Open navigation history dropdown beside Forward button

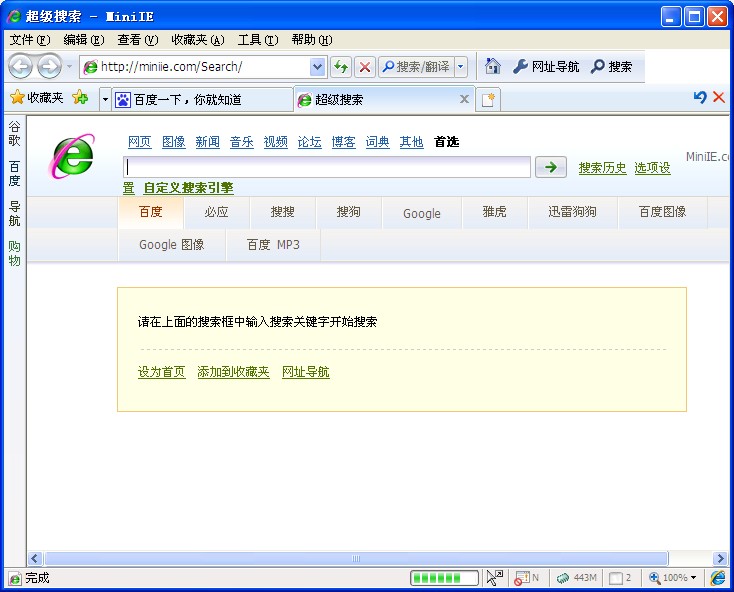pyautogui.click(x=69, y=66)
